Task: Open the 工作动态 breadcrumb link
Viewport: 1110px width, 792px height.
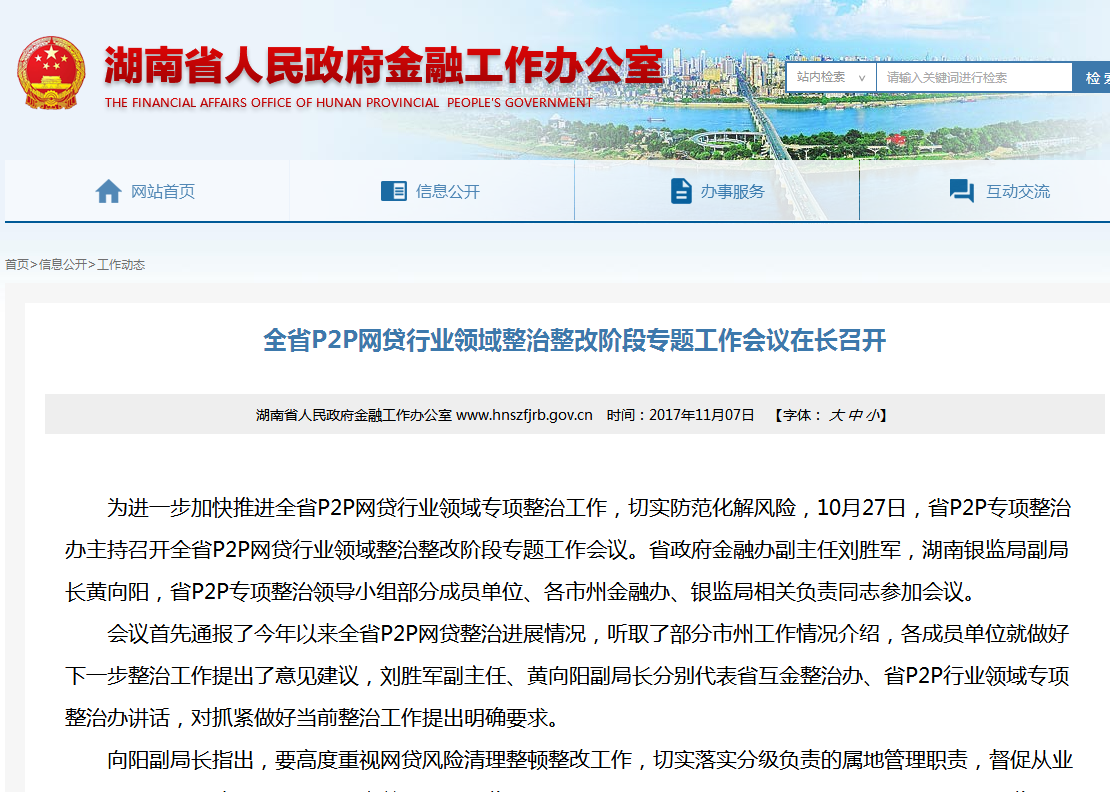Action: click(x=121, y=265)
